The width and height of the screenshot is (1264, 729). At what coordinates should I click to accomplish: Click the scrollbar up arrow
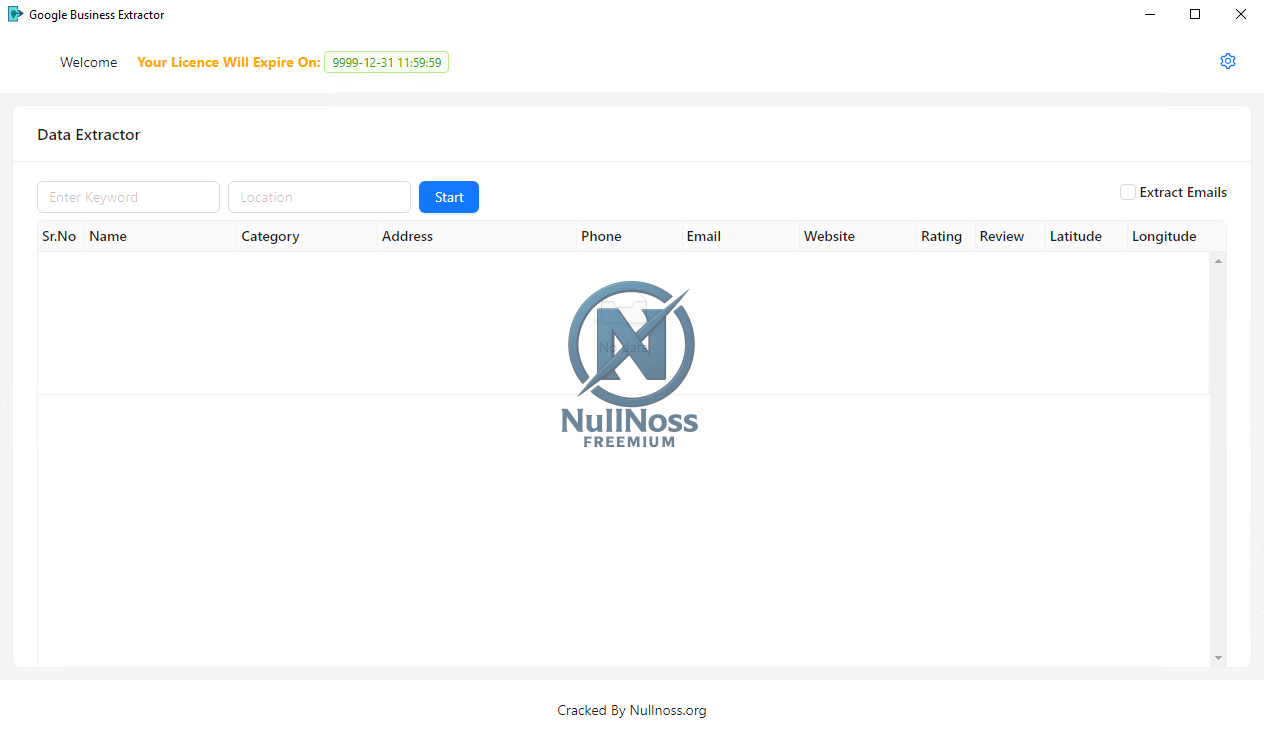click(x=1218, y=260)
